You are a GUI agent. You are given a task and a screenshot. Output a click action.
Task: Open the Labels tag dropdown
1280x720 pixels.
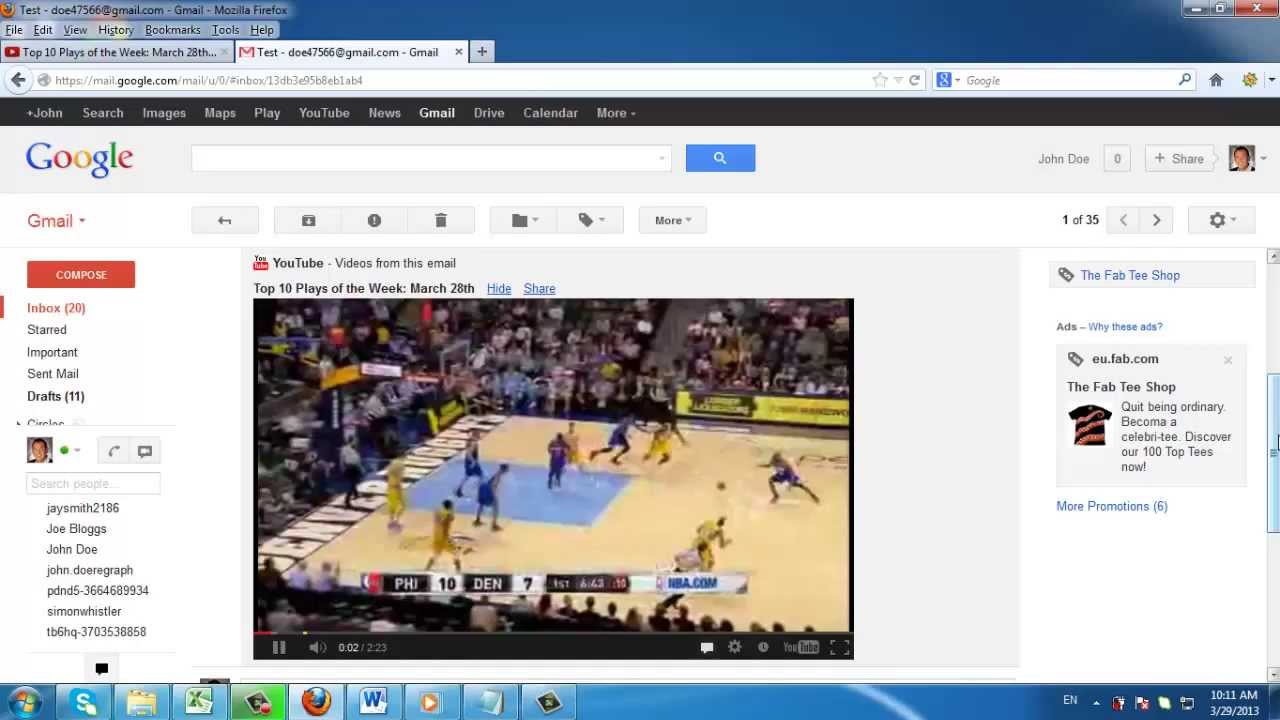[x=591, y=220]
